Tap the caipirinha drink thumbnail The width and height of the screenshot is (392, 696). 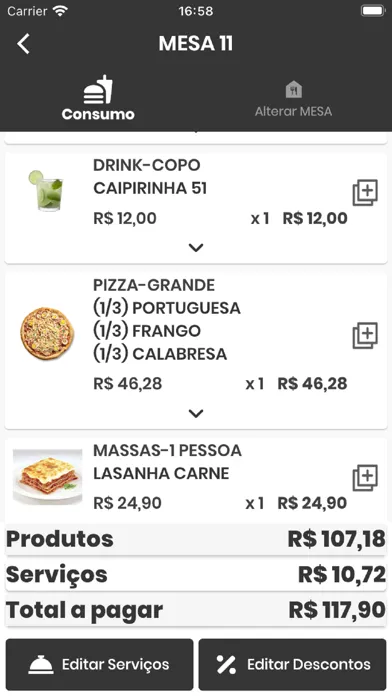46,190
